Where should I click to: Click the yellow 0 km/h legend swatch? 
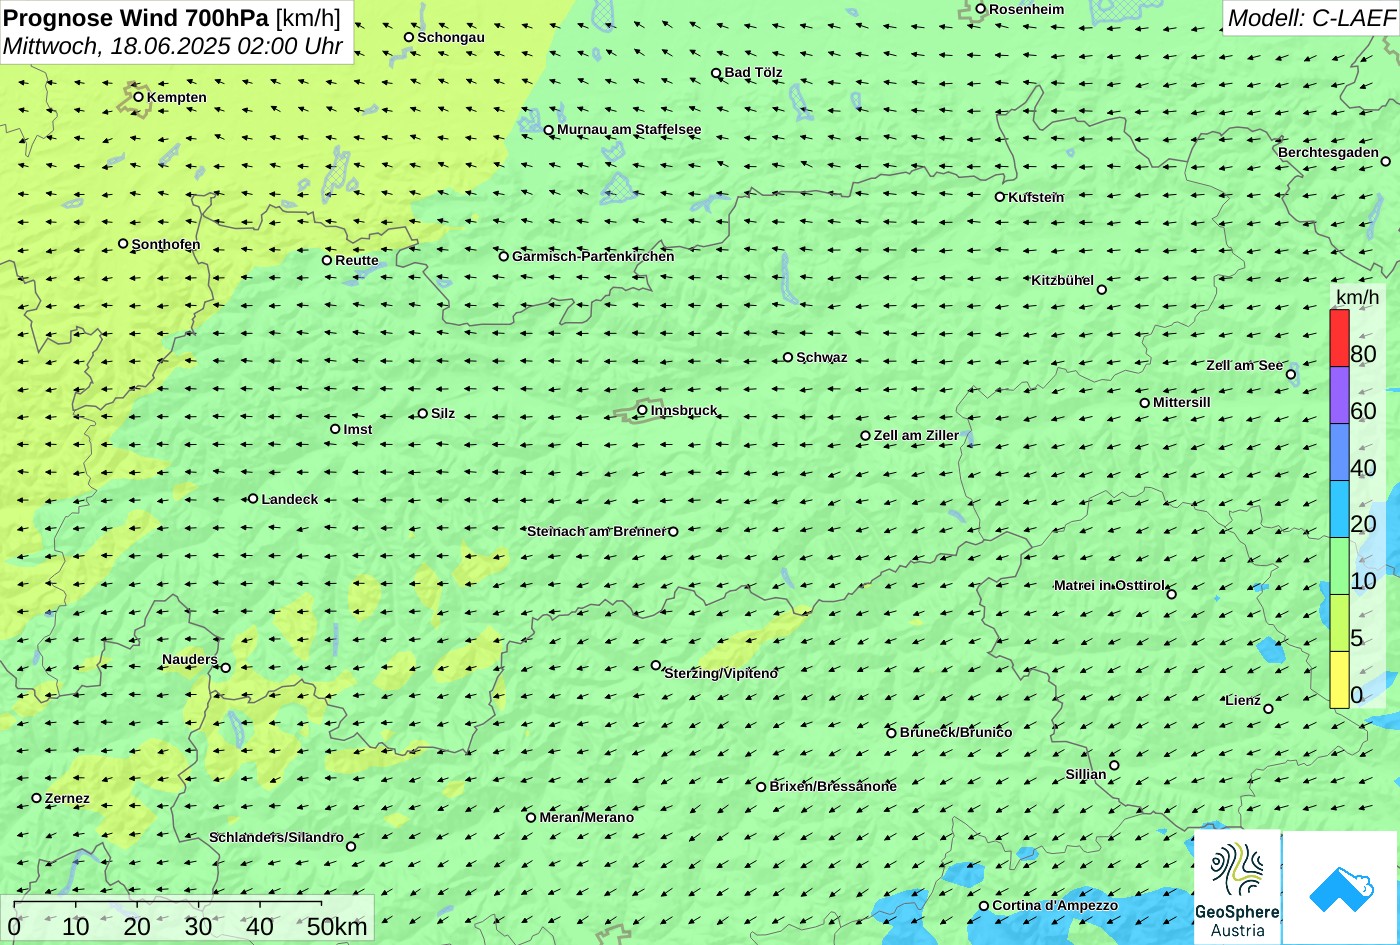click(1339, 680)
